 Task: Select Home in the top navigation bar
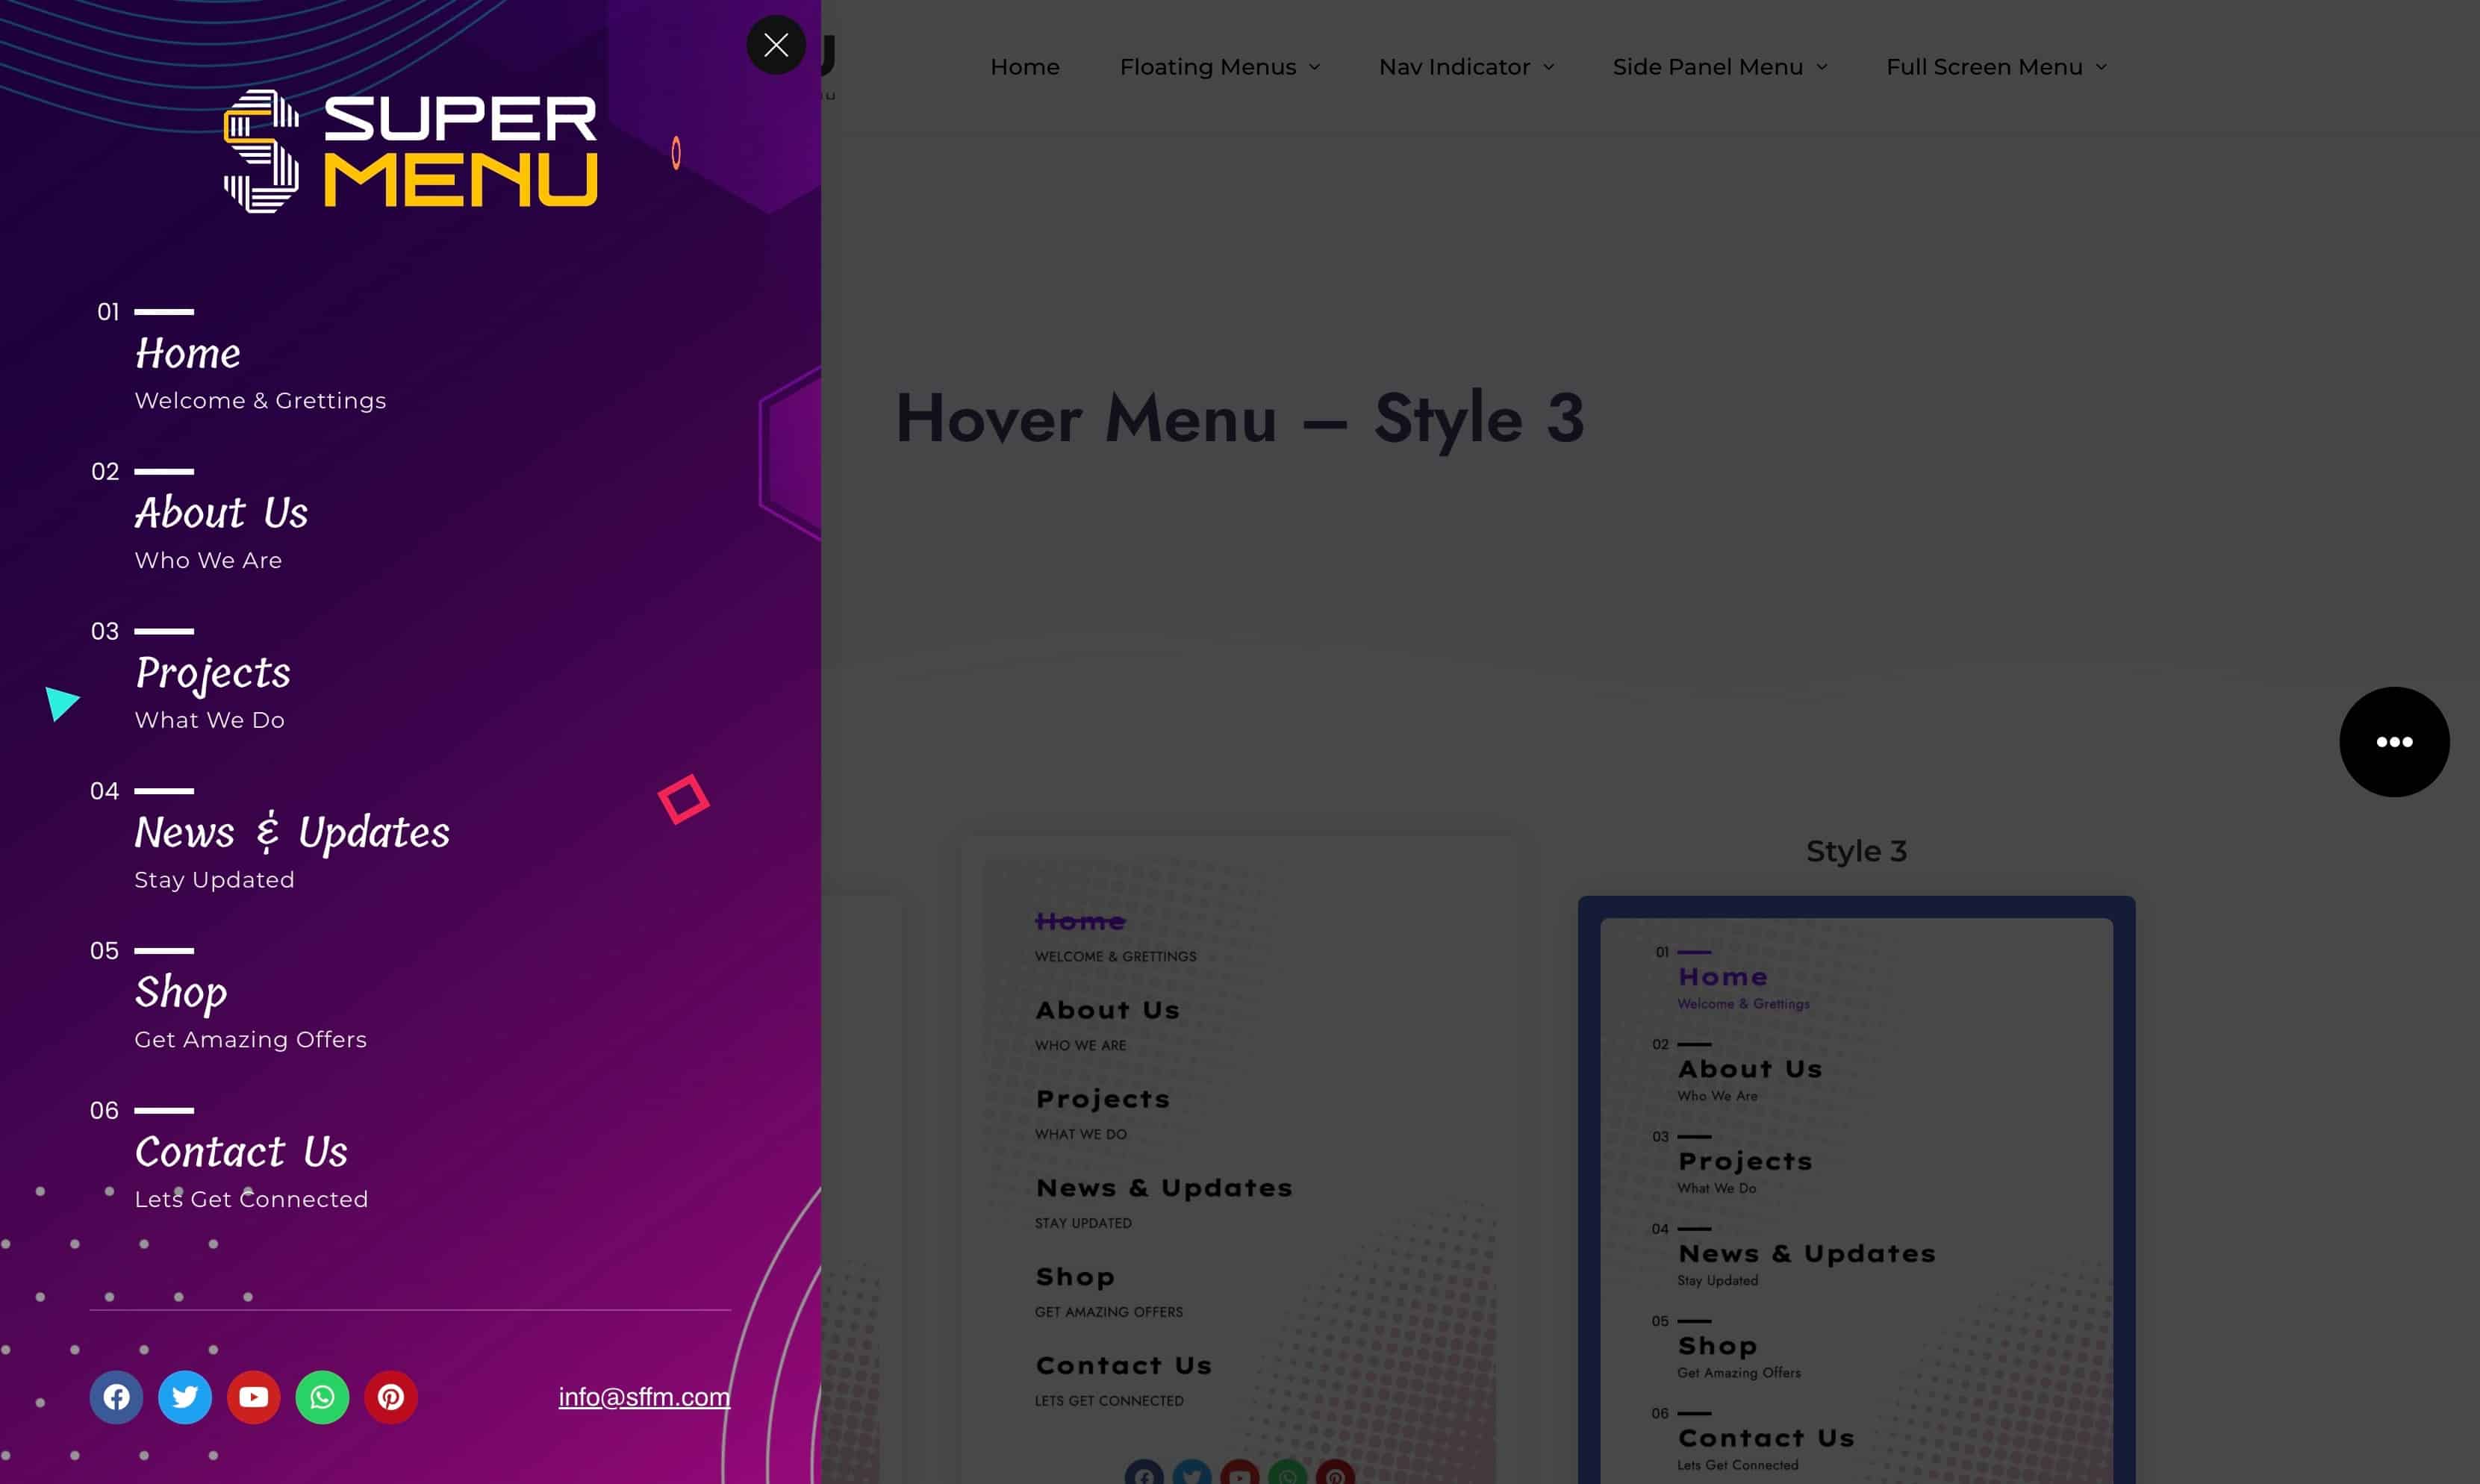point(1025,66)
